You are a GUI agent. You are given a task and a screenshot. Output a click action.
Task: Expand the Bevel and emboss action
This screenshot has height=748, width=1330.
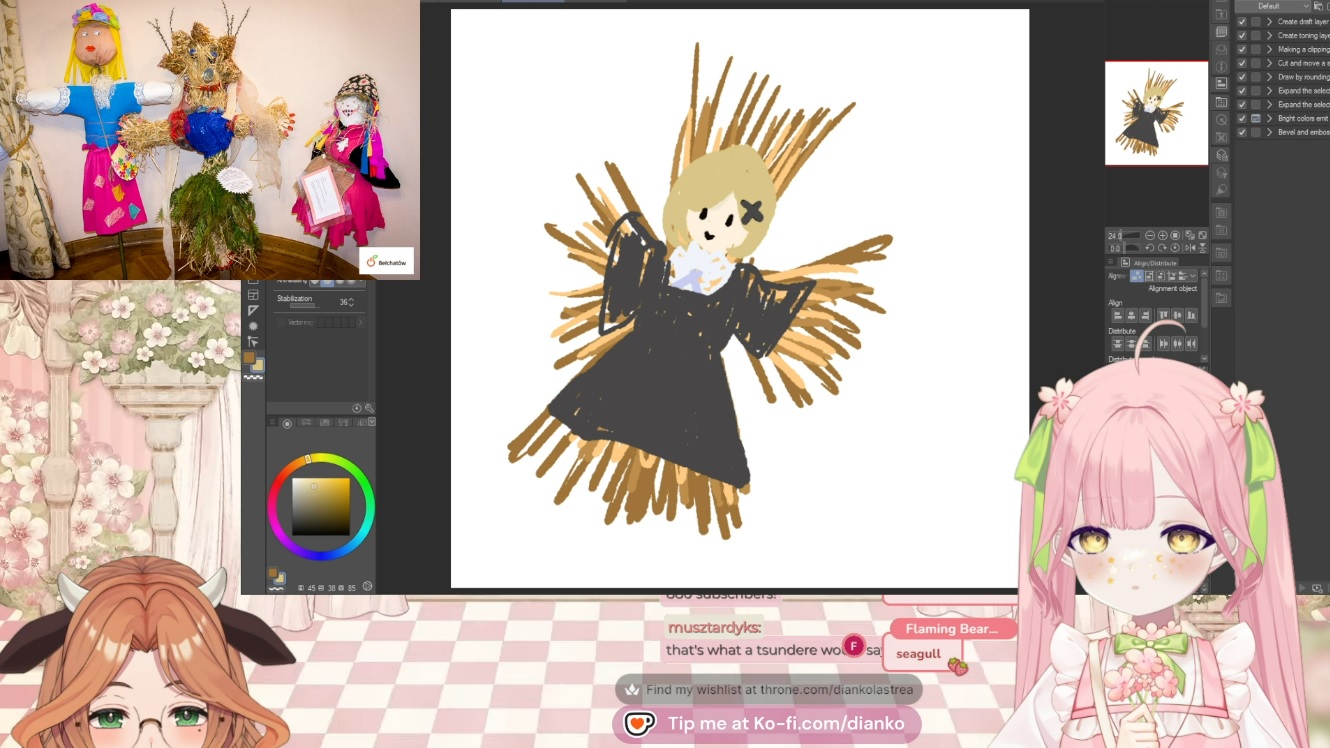tap(1269, 132)
